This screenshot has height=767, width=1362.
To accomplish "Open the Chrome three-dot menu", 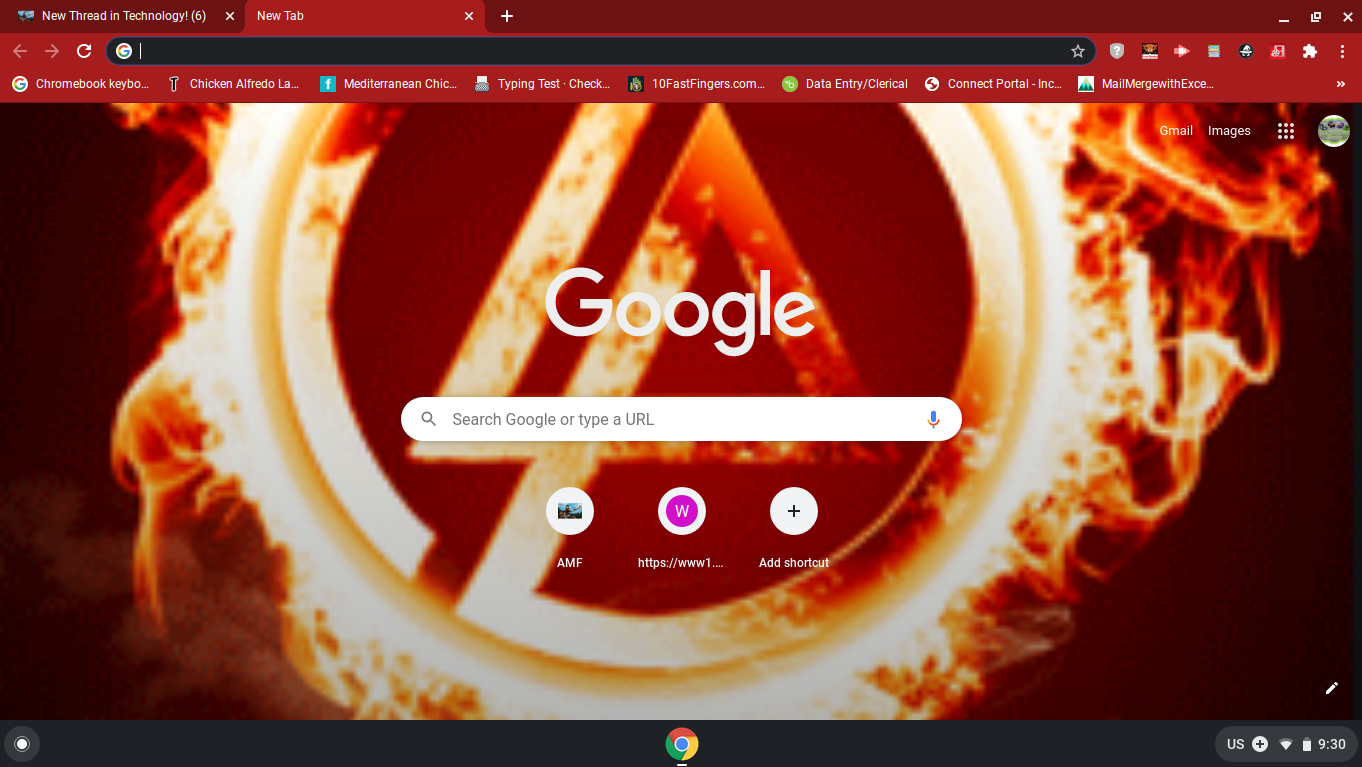I will point(1342,51).
